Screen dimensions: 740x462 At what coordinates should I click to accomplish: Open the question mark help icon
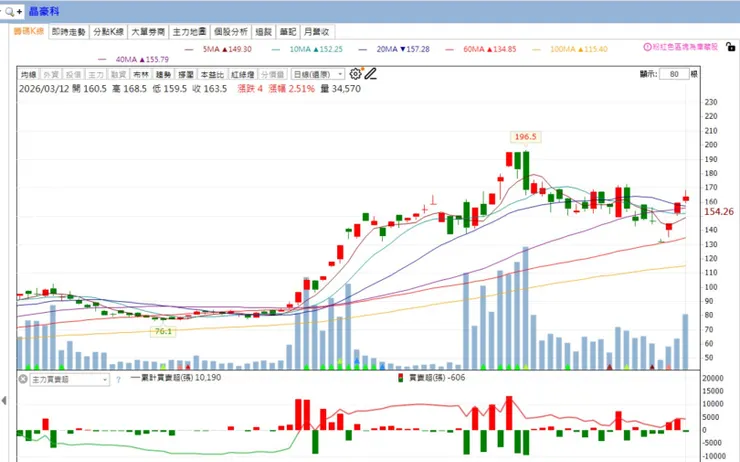118,379
